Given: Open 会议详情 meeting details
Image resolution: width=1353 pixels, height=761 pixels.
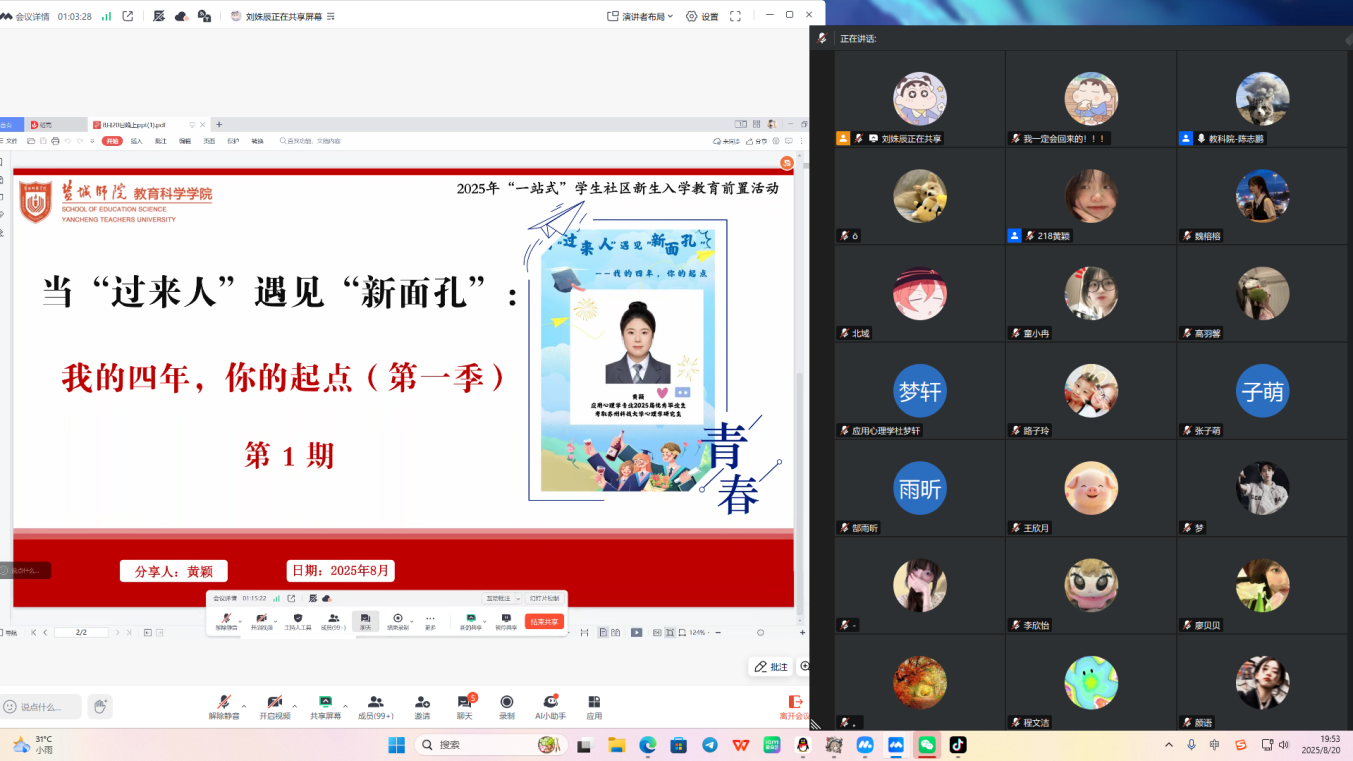Looking at the screenshot, I should click(27, 16).
